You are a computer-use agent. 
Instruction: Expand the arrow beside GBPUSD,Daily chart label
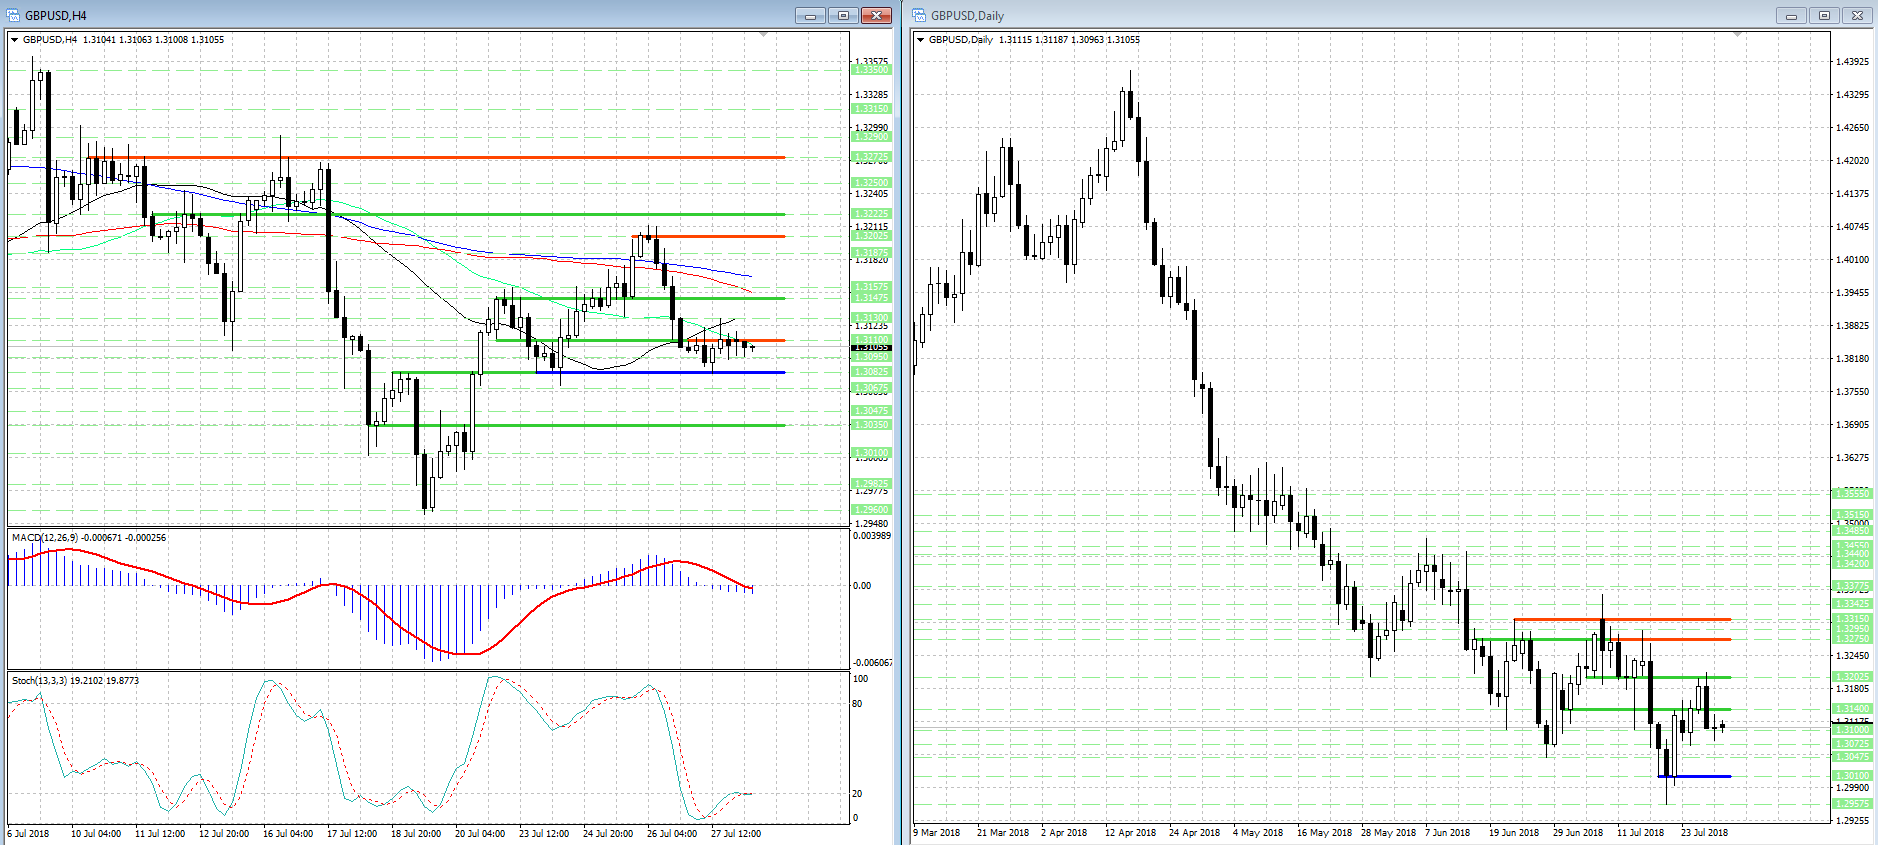921,40
